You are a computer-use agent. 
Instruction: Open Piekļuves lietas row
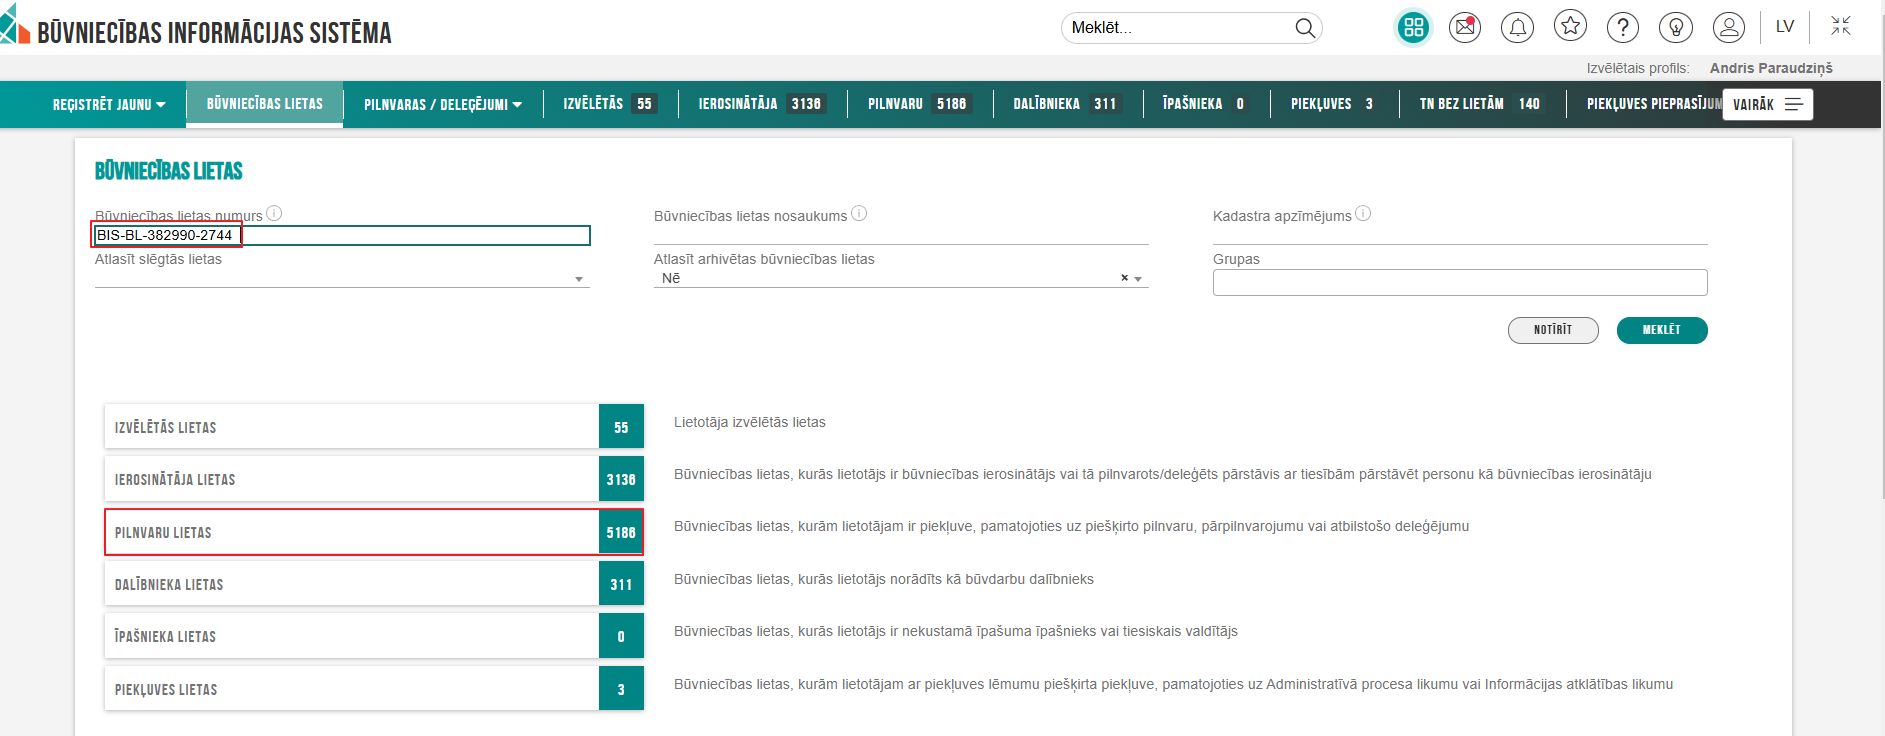pyautogui.click(x=374, y=689)
